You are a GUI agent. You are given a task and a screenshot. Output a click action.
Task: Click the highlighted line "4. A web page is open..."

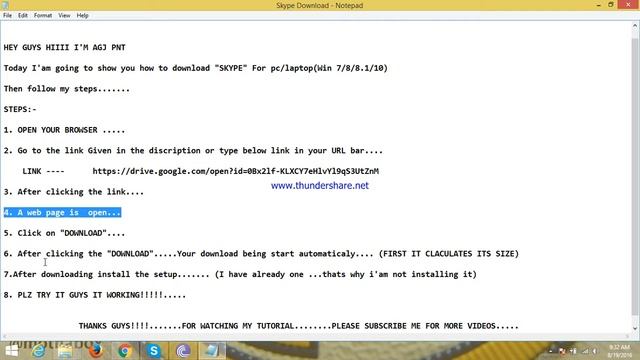(62, 212)
